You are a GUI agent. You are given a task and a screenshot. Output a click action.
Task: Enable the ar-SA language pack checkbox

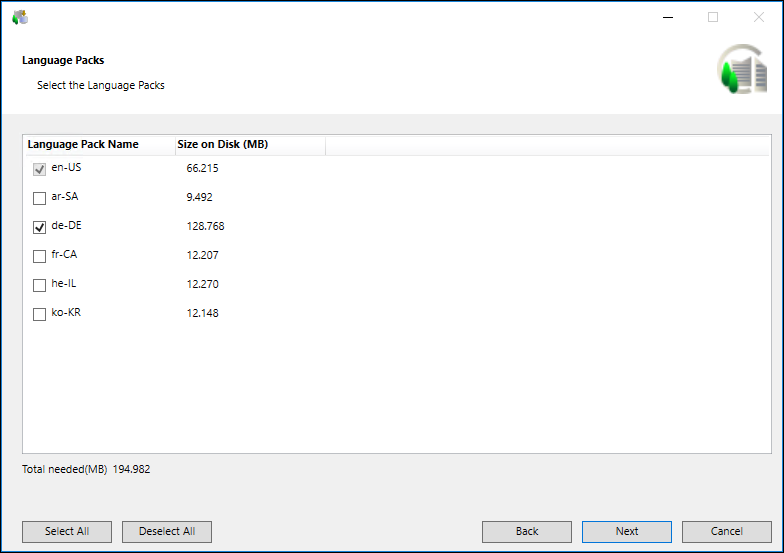coord(40,198)
